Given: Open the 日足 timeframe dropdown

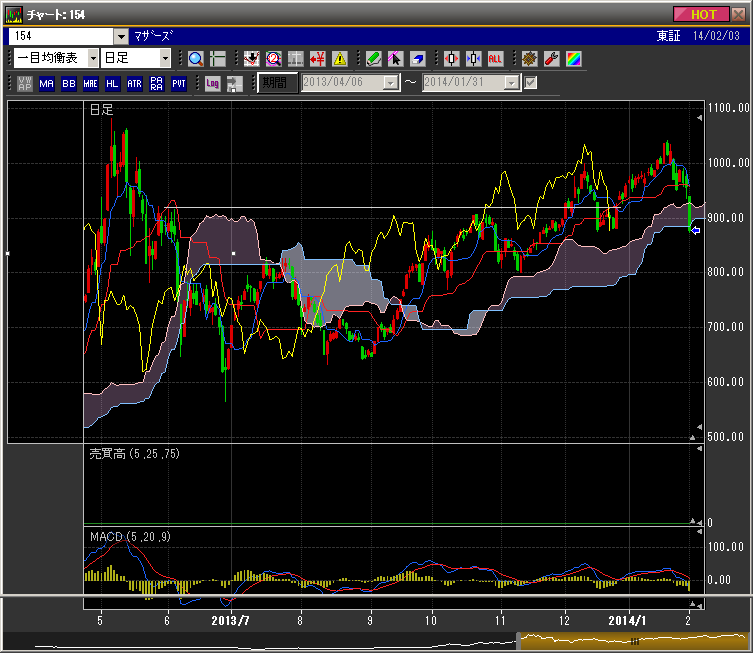Looking at the screenshot, I should (165, 59).
